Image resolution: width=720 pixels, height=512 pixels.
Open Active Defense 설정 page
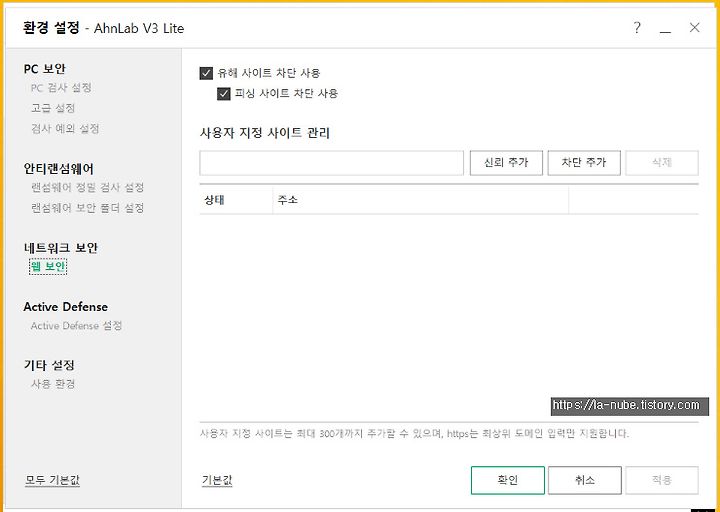76,326
